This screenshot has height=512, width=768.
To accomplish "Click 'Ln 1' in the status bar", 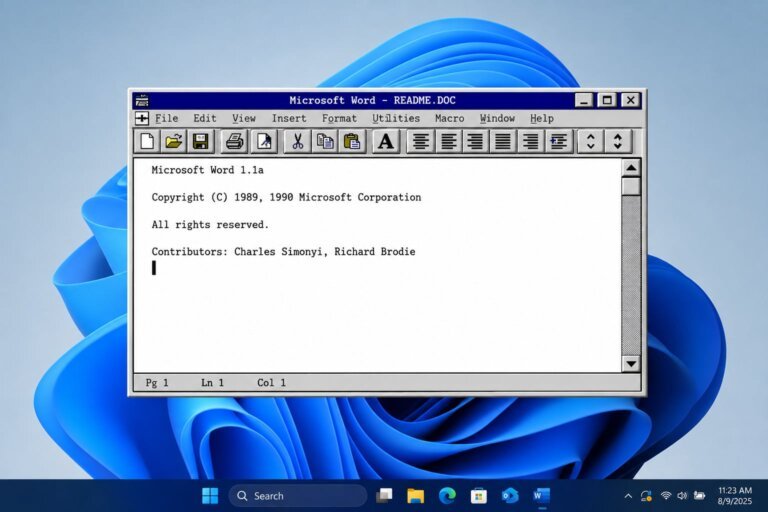I will 213,383.
